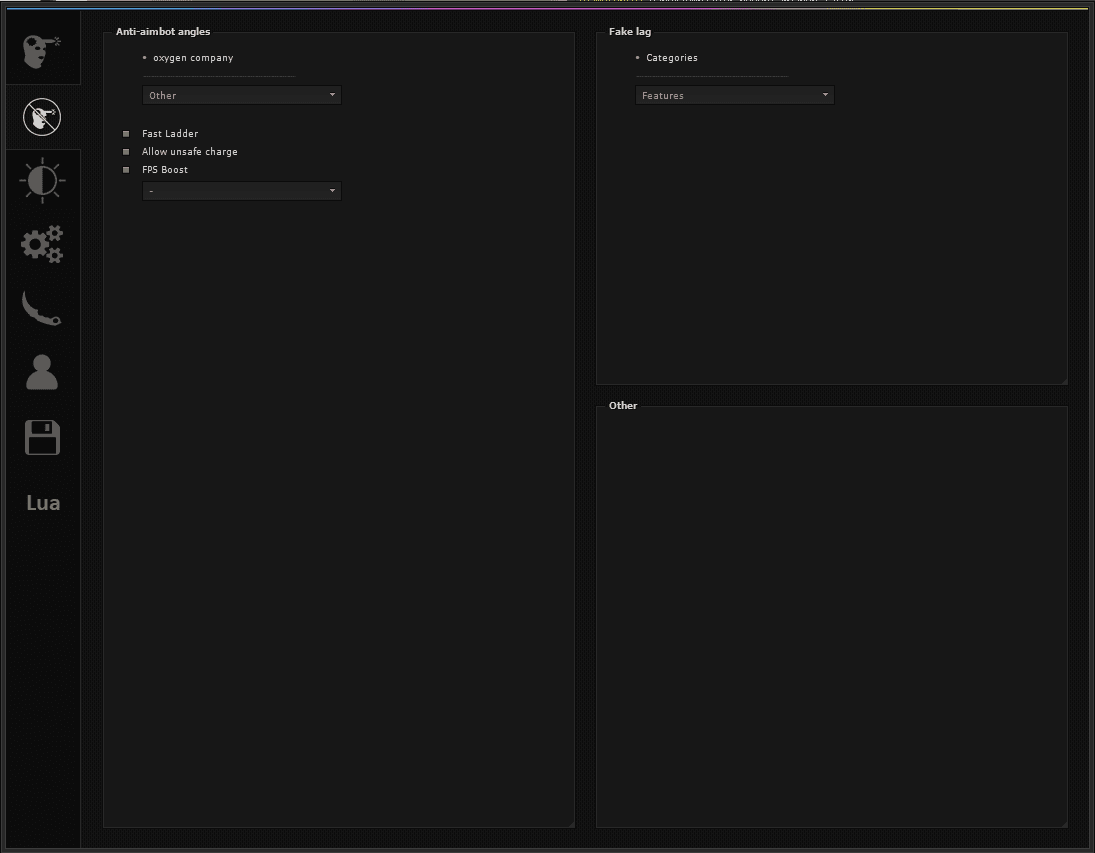Viewport: 1095px width, 853px height.
Task: Click the oxygen company label
Action: pyautogui.click(x=193, y=58)
